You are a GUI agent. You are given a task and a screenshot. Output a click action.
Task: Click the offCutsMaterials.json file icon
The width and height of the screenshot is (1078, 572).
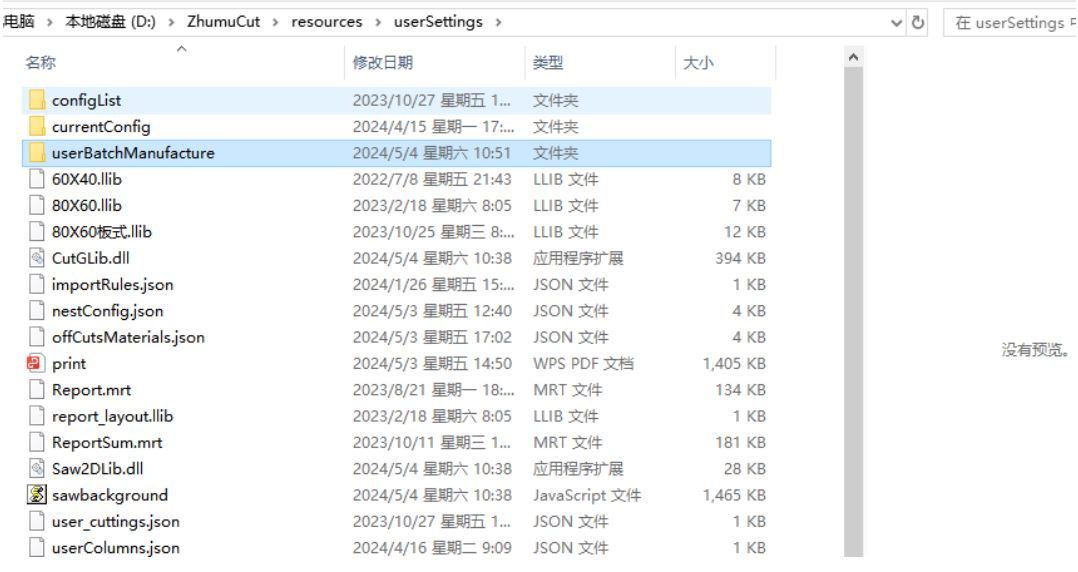coord(37,338)
